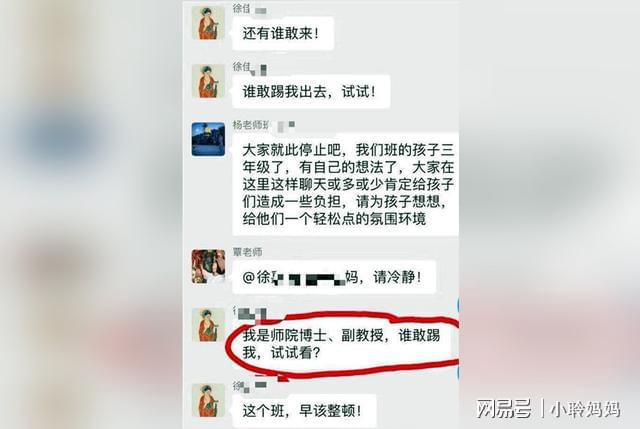Select message bubble 这个班，早该整顿！
The height and width of the screenshot is (429, 640).
pyautogui.click(x=304, y=411)
